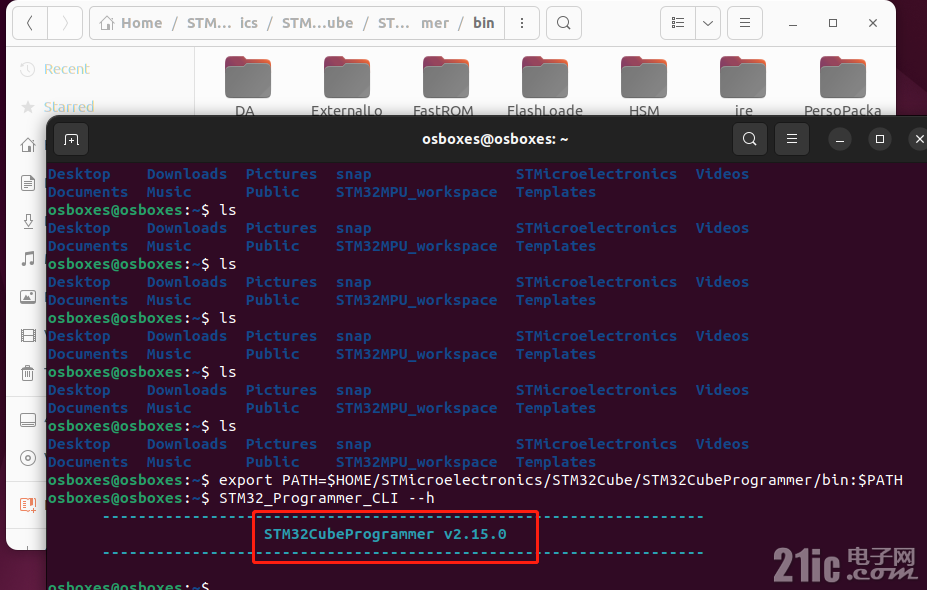This screenshot has width=927, height=590.
Task: Open the Downloads sidebar icon in Files
Action: coord(28,221)
